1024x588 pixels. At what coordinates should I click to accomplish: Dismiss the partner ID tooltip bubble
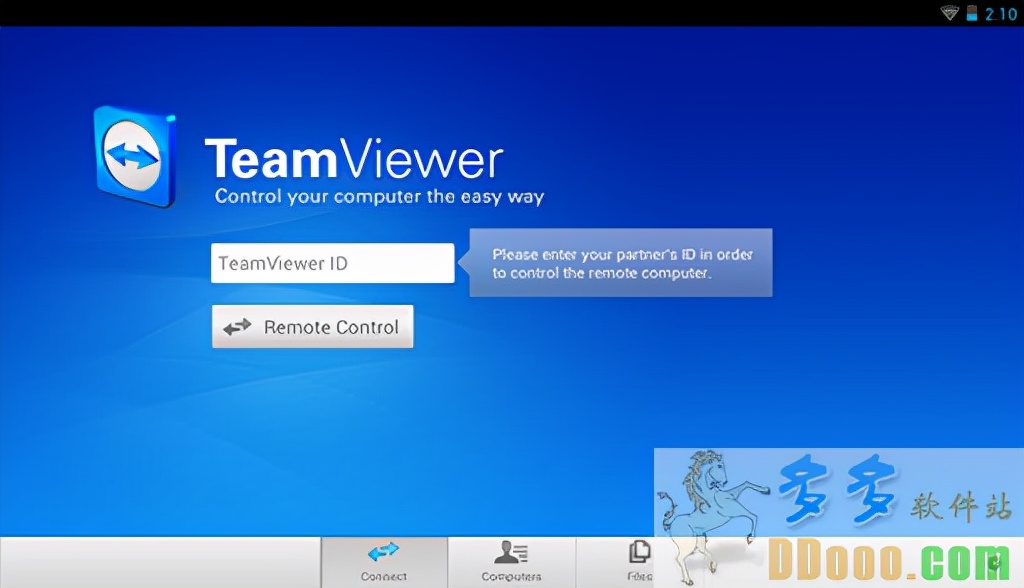click(620, 263)
